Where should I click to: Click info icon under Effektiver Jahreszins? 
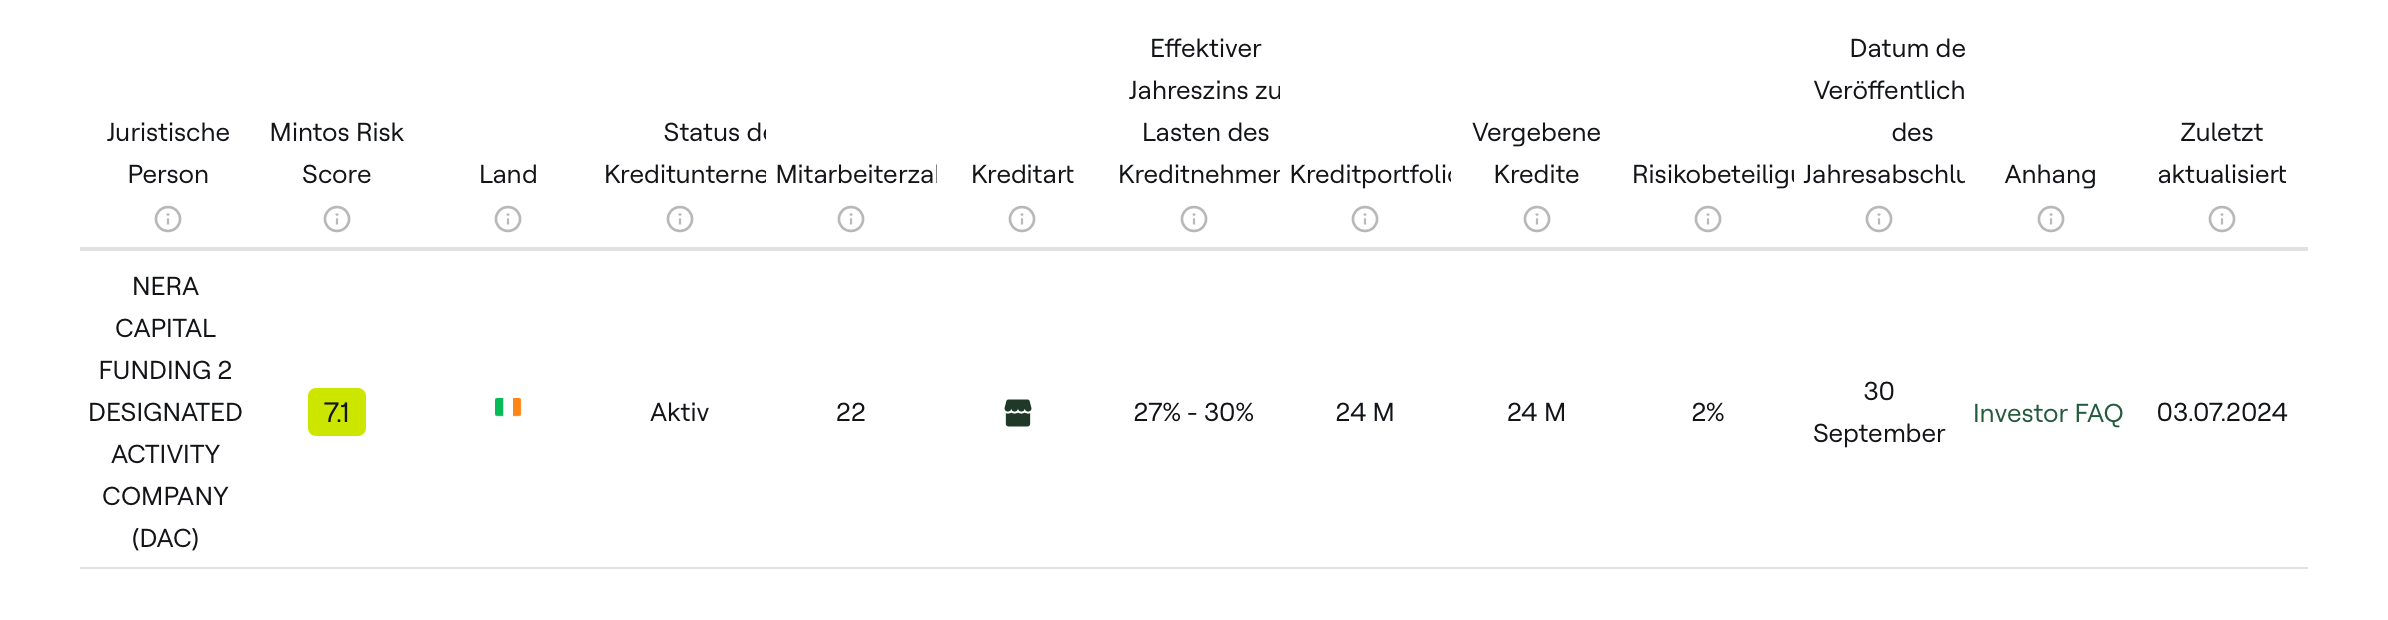coord(1194,219)
